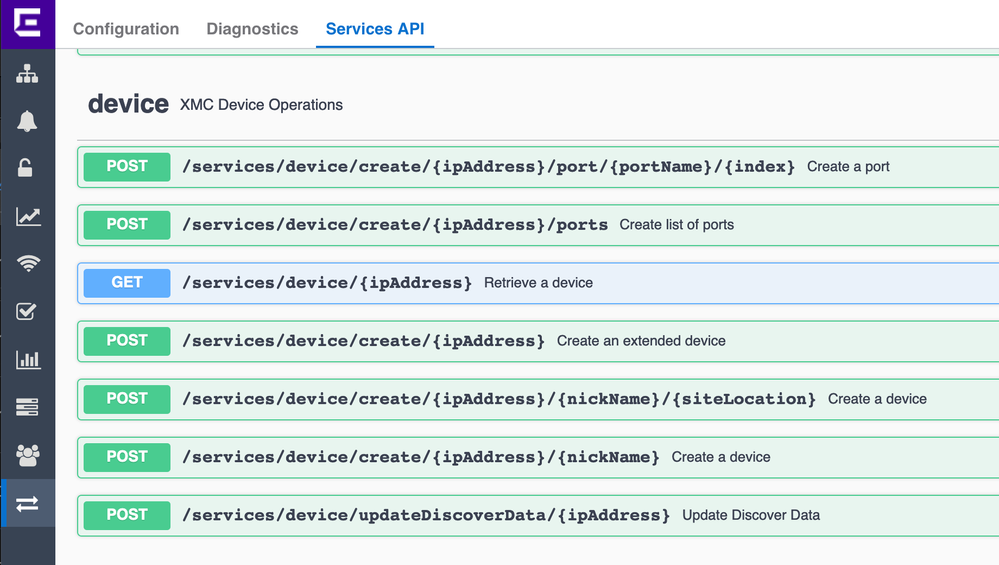
Task: Open the Reports bar chart icon
Action: 27,360
